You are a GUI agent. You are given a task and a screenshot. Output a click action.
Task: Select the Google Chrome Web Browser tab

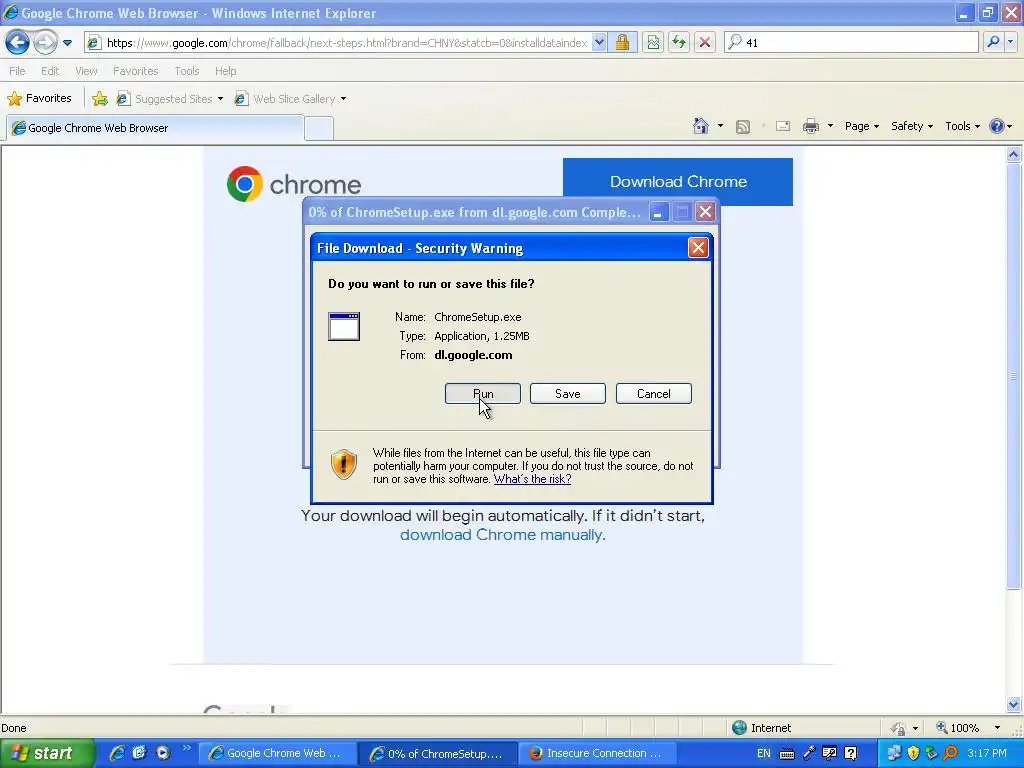pos(155,128)
